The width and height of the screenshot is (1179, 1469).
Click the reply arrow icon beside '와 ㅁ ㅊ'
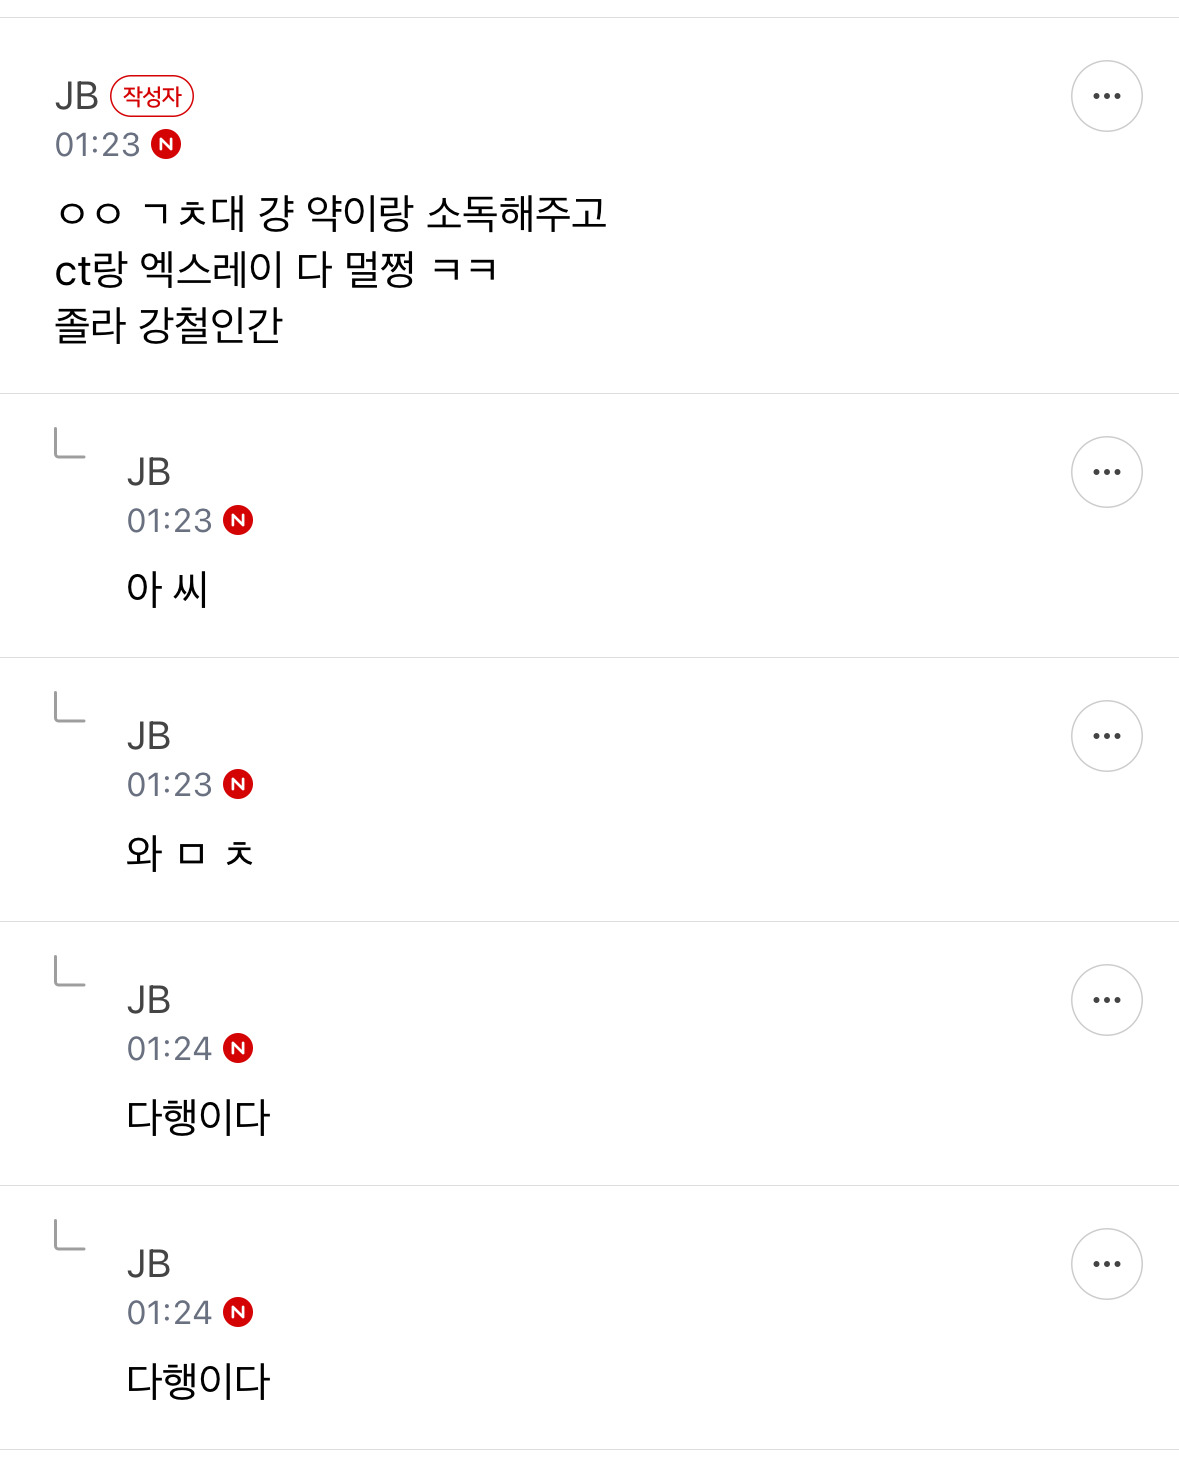[69, 707]
